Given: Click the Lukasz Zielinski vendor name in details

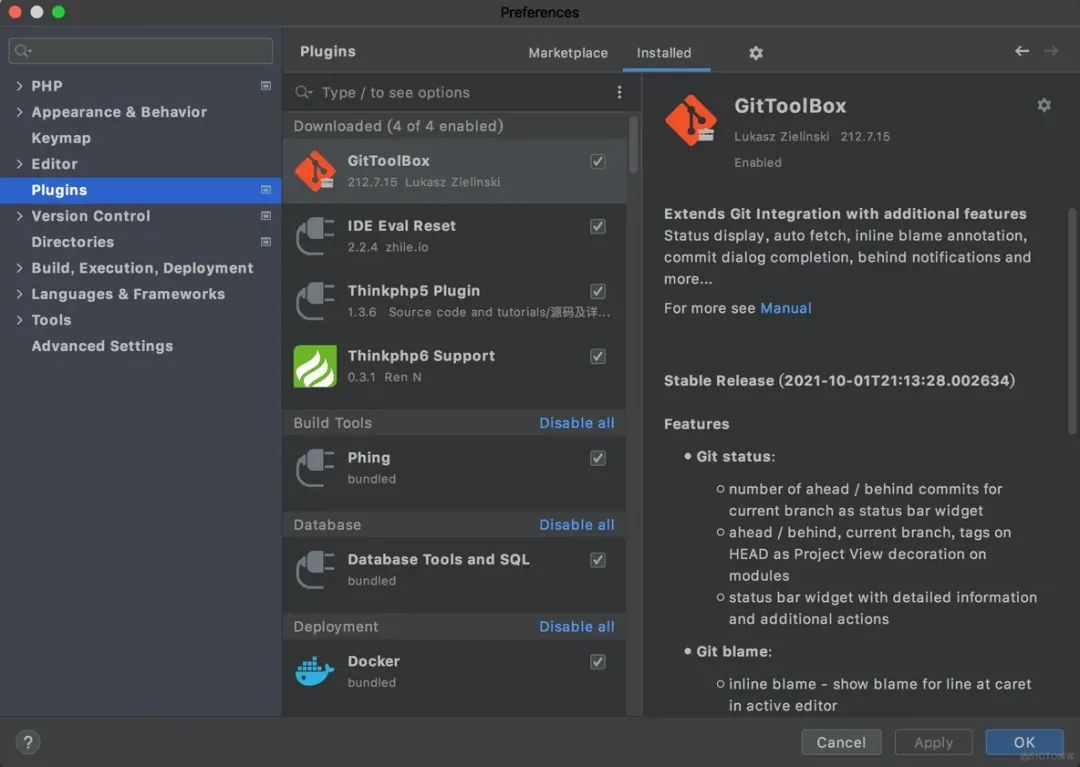Looking at the screenshot, I should (x=781, y=136).
